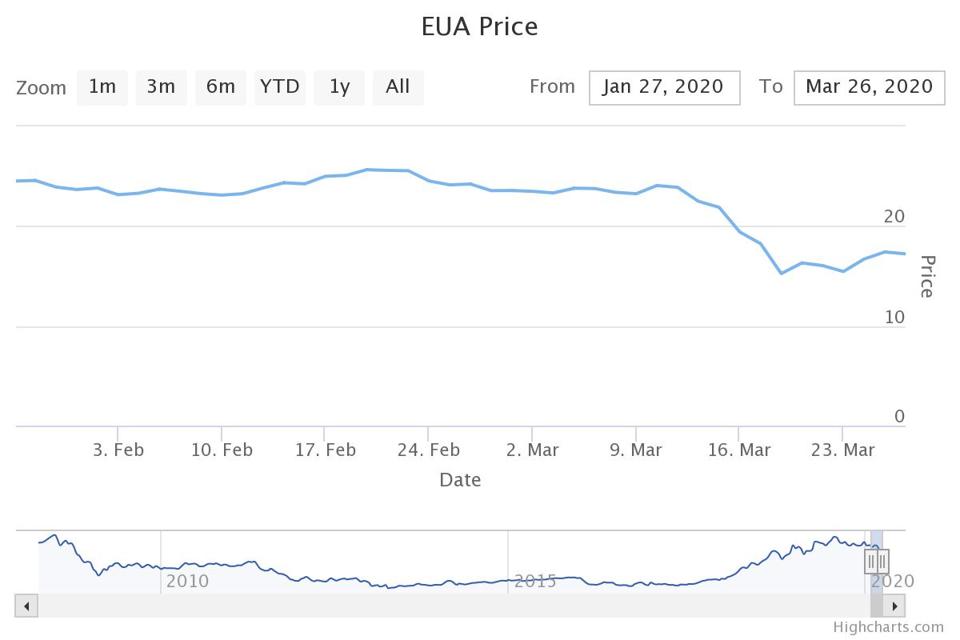Click the EUA Price chart title
960x640 pixels.
pos(479,26)
